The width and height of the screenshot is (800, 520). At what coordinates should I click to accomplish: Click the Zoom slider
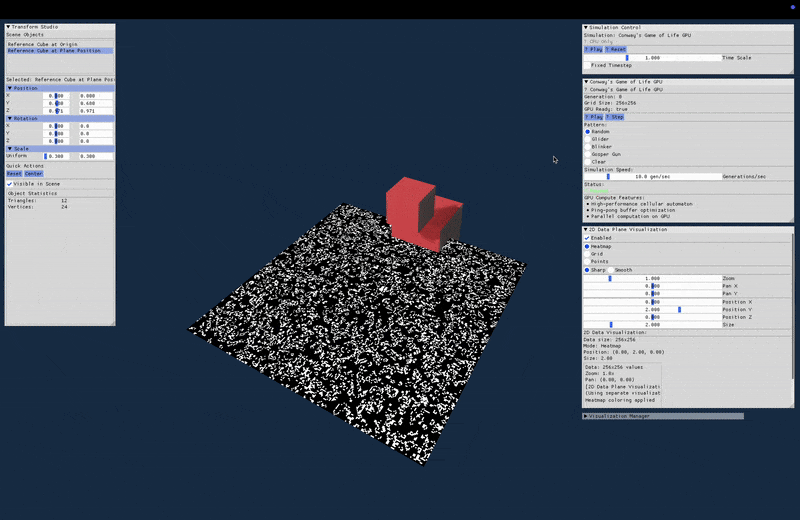(x=652, y=279)
